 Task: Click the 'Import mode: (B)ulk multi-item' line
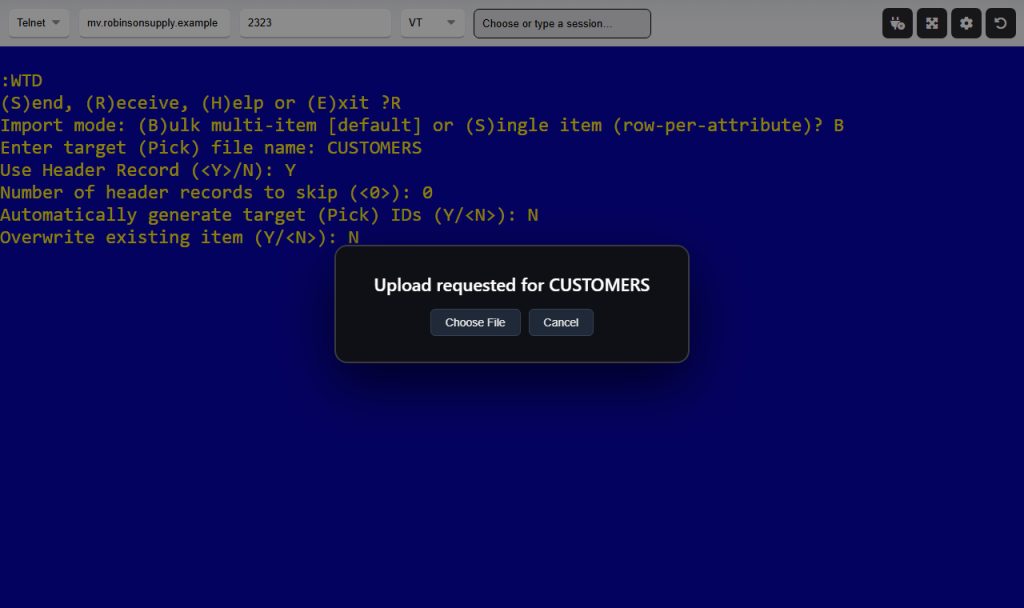(x=422, y=125)
